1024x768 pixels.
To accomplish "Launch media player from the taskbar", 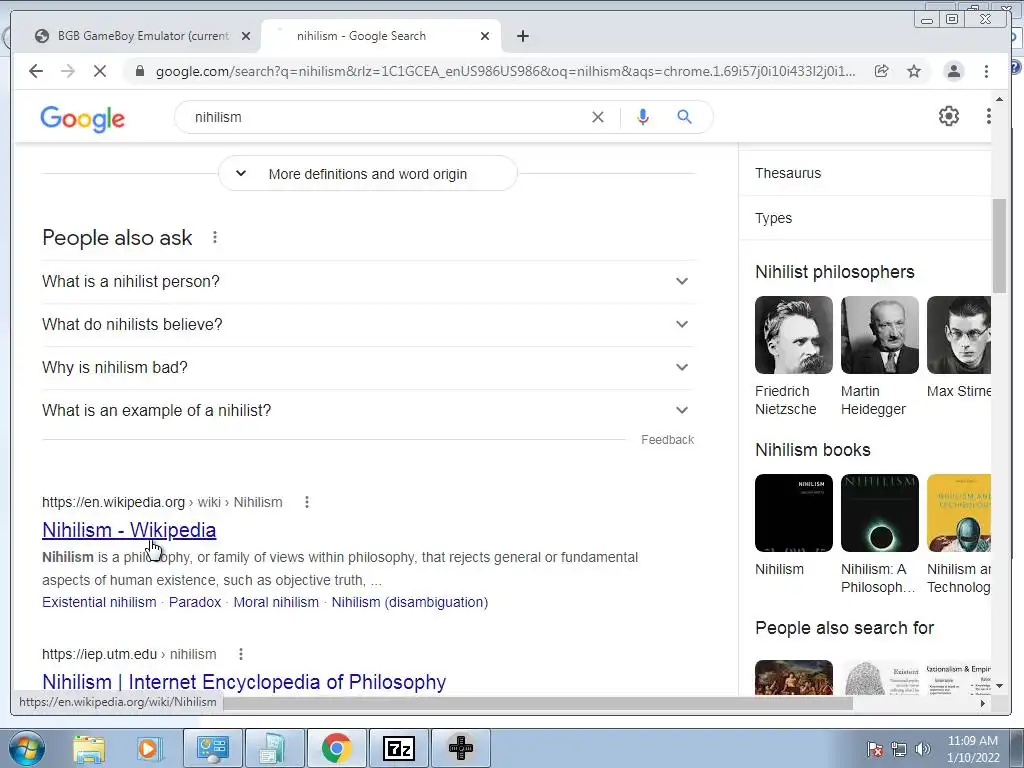I will coord(148,748).
